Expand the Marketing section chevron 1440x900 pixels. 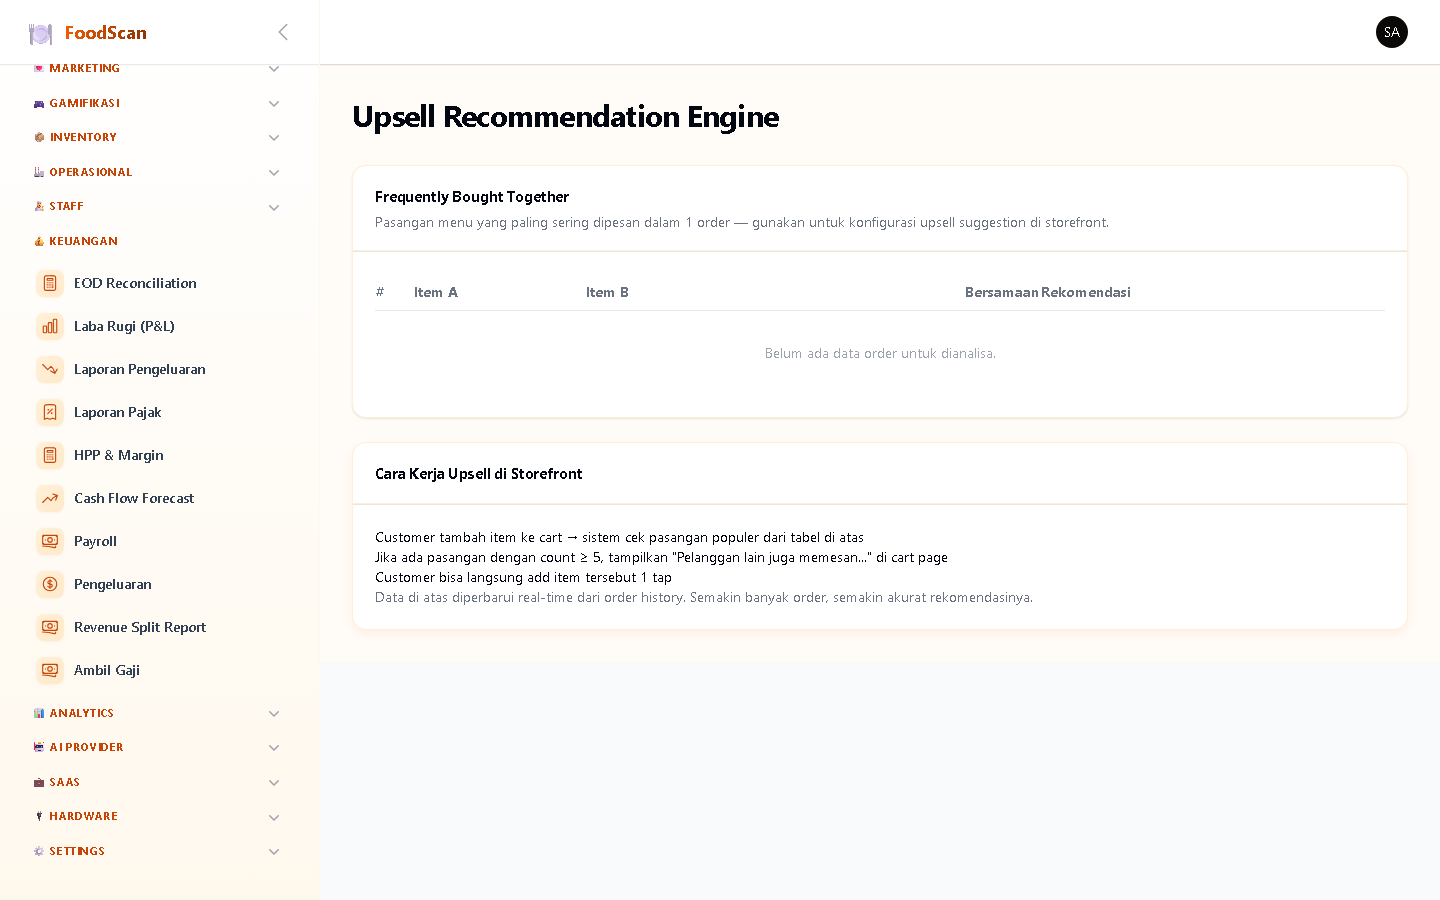tap(274, 69)
